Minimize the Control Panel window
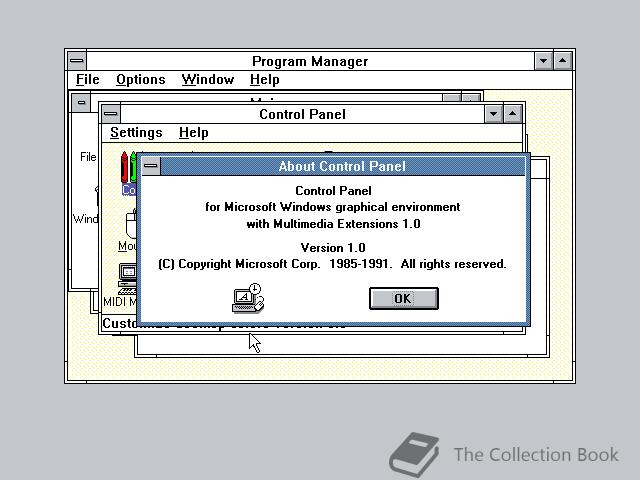 tap(494, 113)
